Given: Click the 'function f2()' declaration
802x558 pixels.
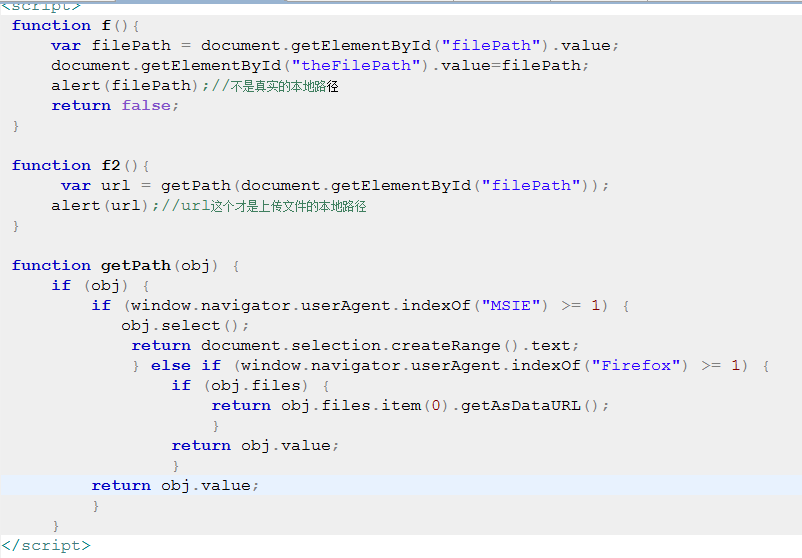Looking at the screenshot, I should pyautogui.click(x=80, y=166).
